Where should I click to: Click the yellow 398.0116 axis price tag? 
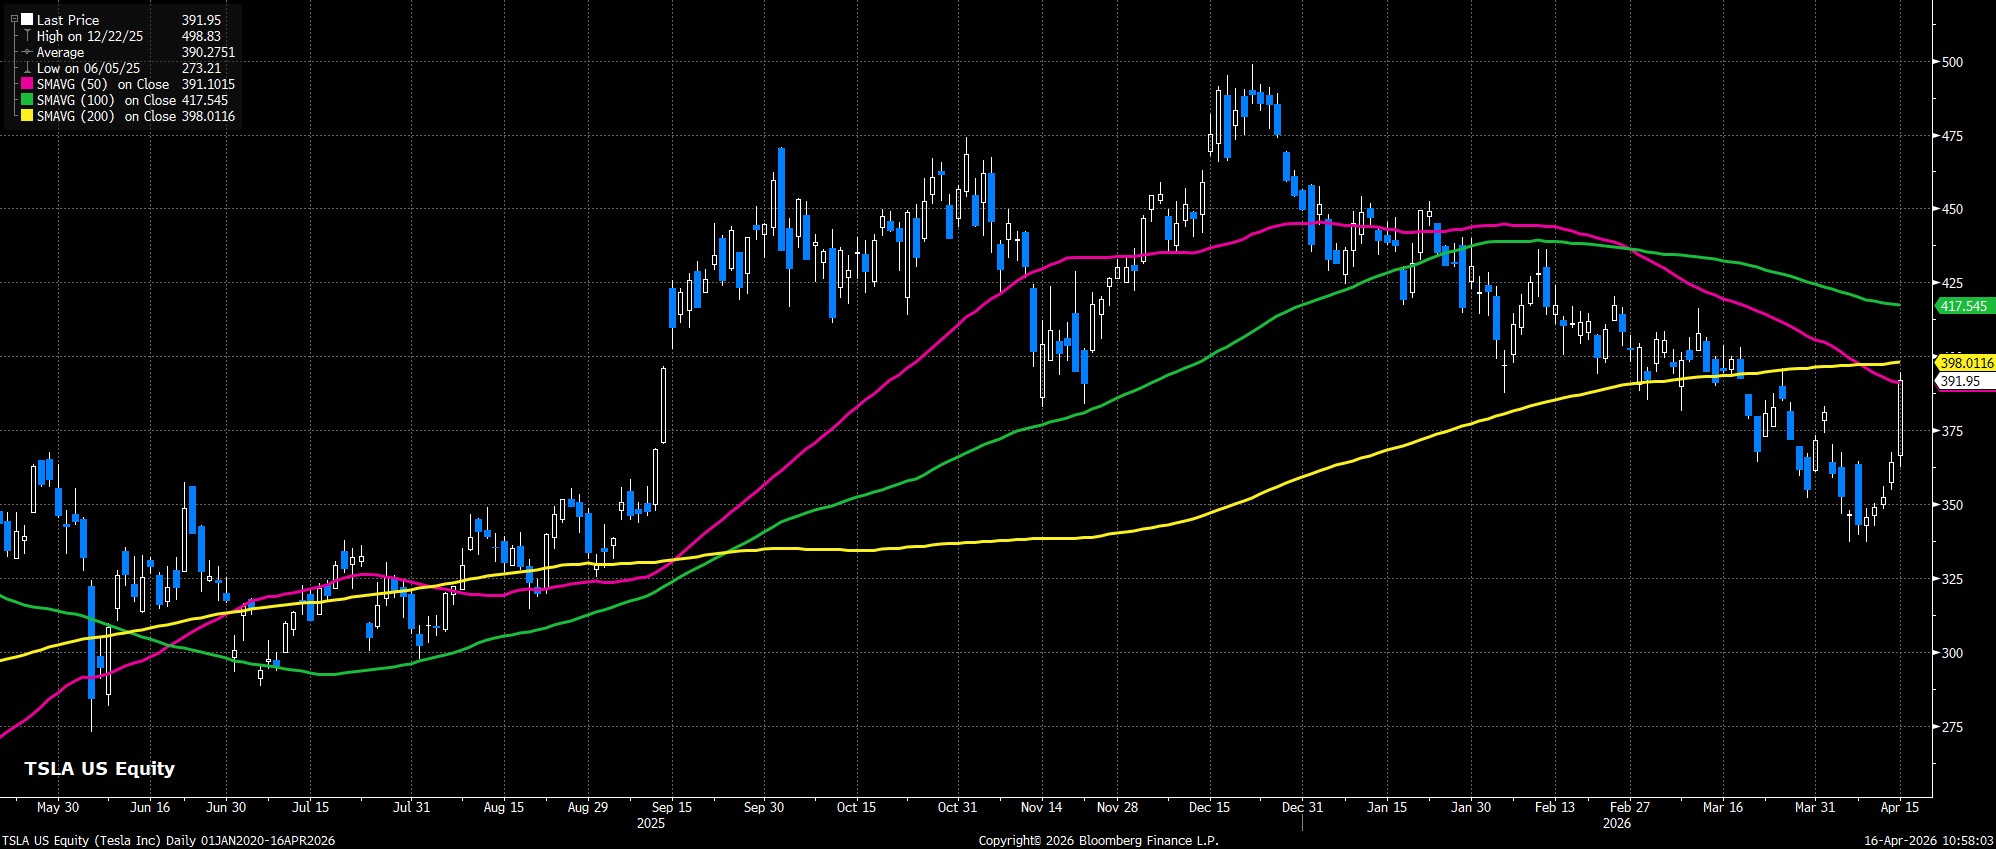pos(1966,363)
